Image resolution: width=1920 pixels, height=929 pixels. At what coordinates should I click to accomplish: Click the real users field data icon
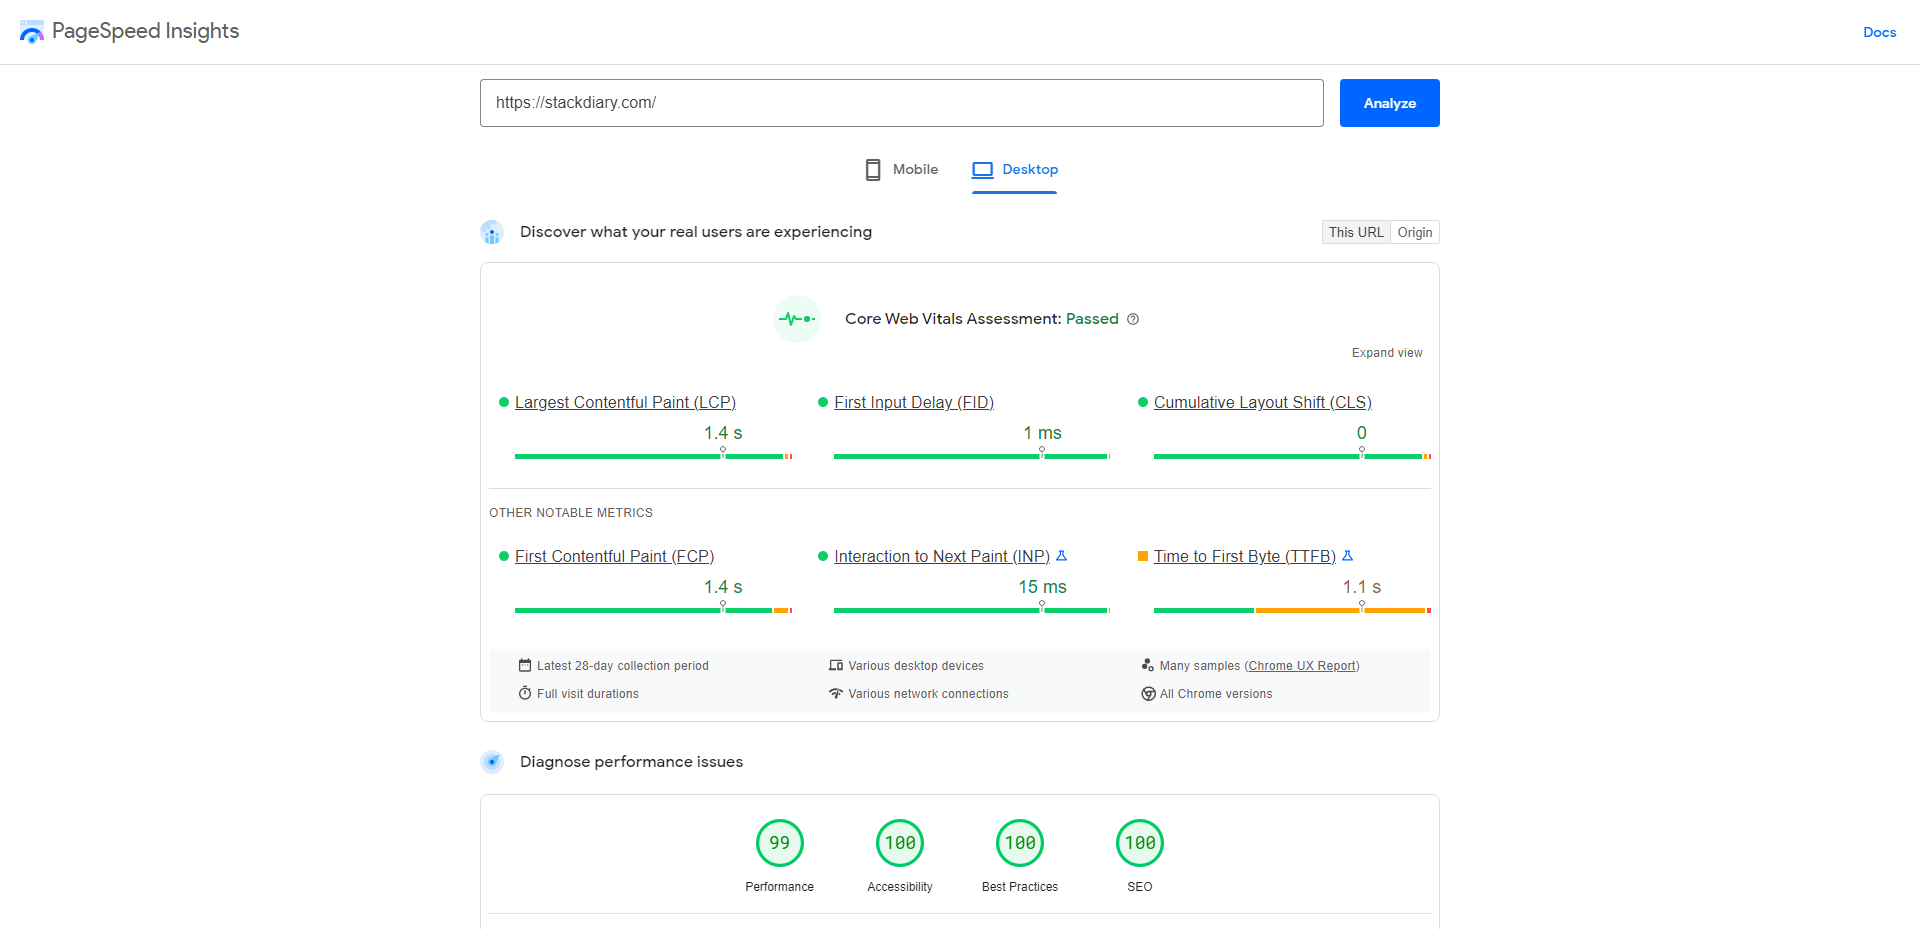pos(492,232)
